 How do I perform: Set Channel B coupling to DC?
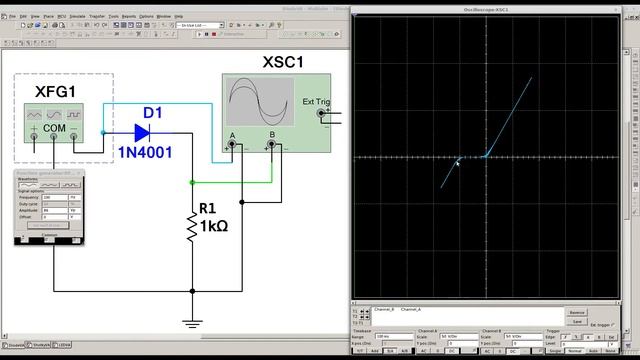(x=513, y=351)
